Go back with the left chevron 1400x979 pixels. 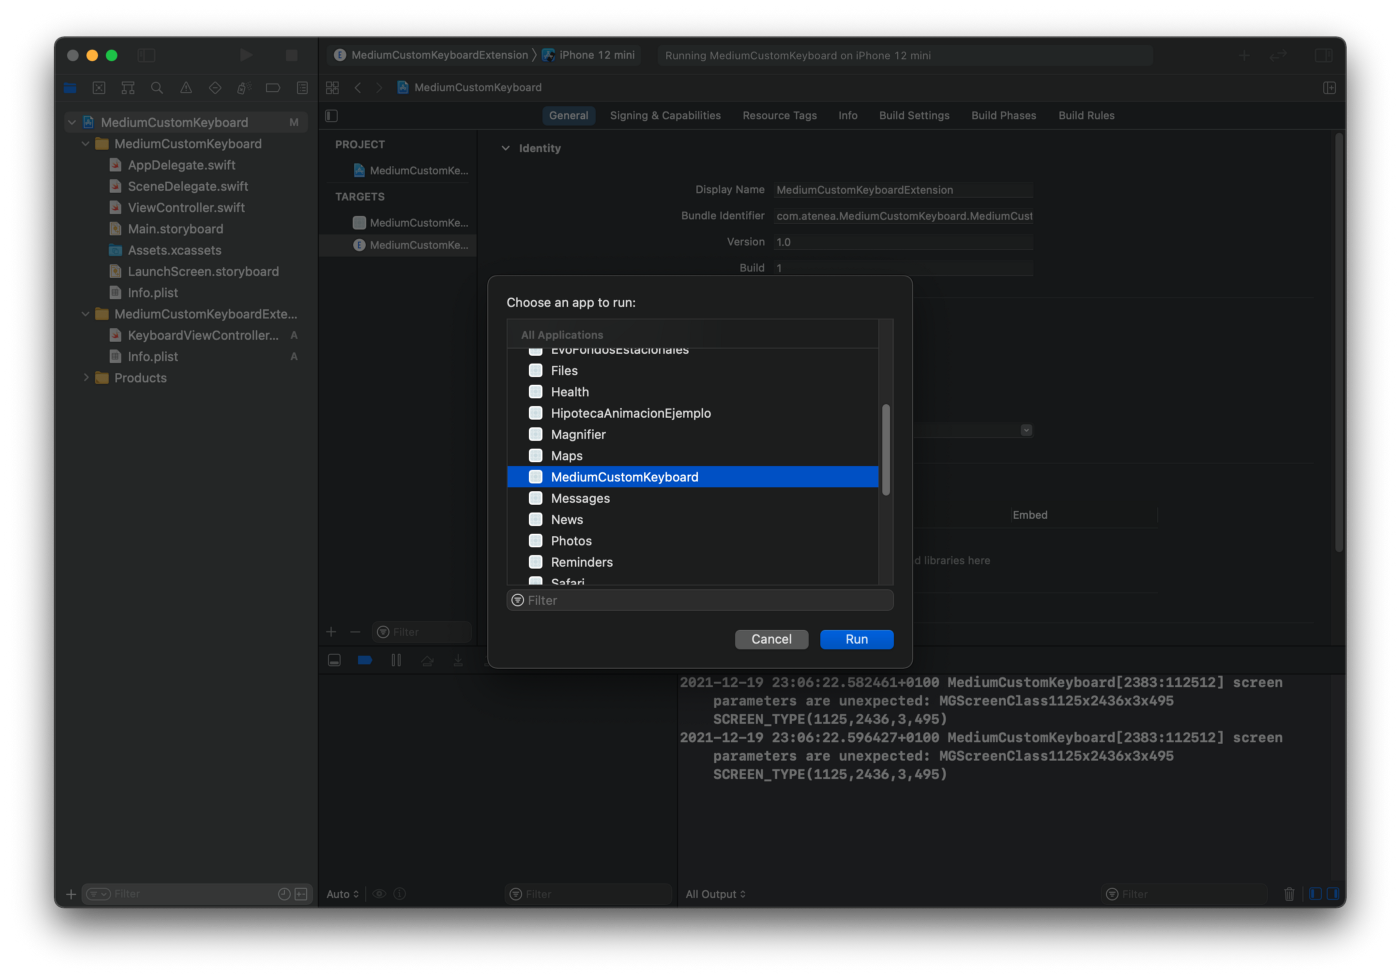[x=358, y=88]
